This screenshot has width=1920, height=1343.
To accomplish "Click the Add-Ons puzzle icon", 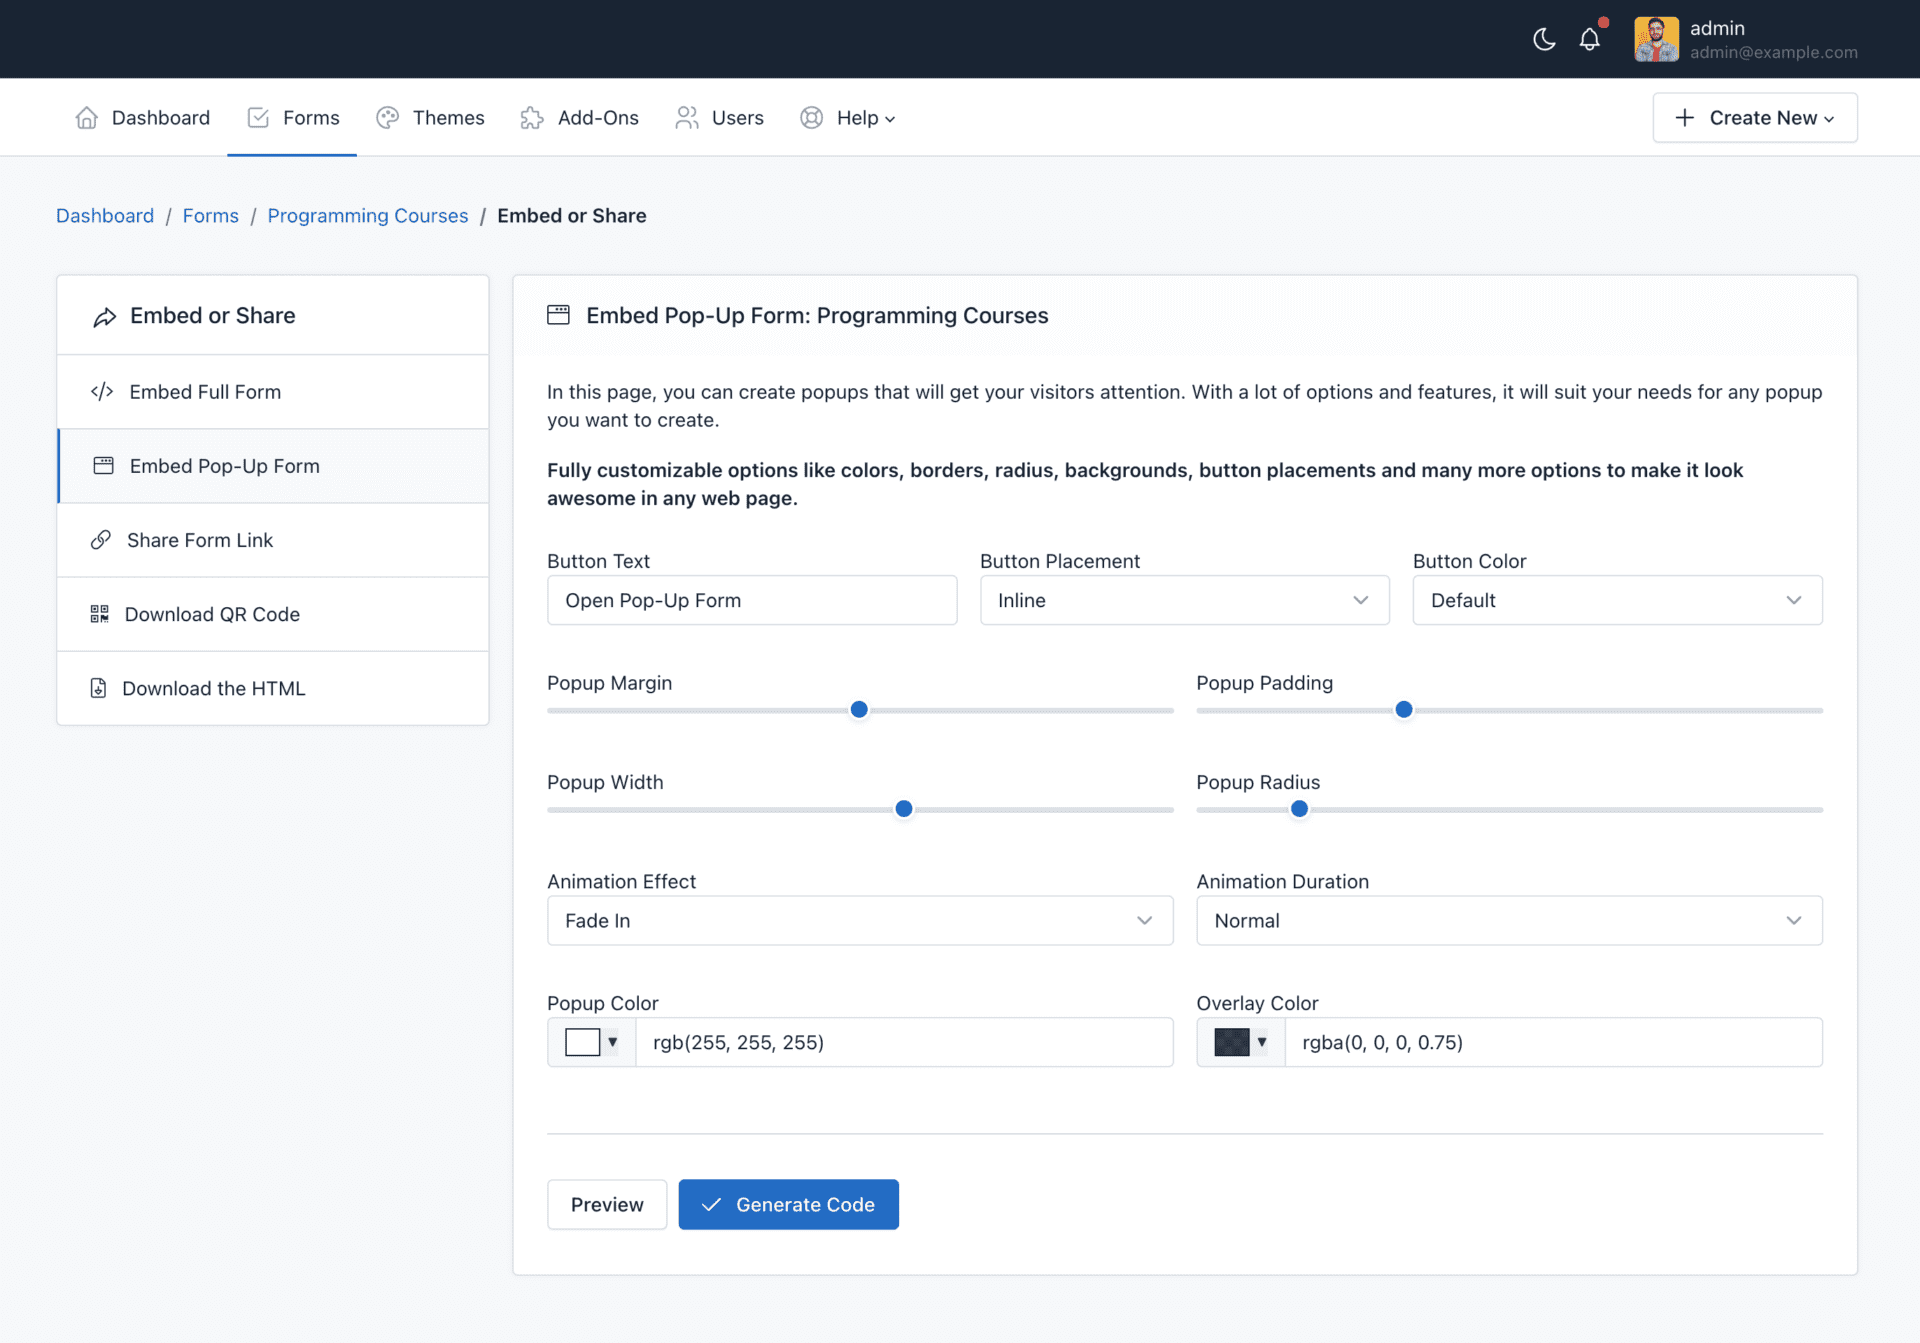I will point(532,118).
